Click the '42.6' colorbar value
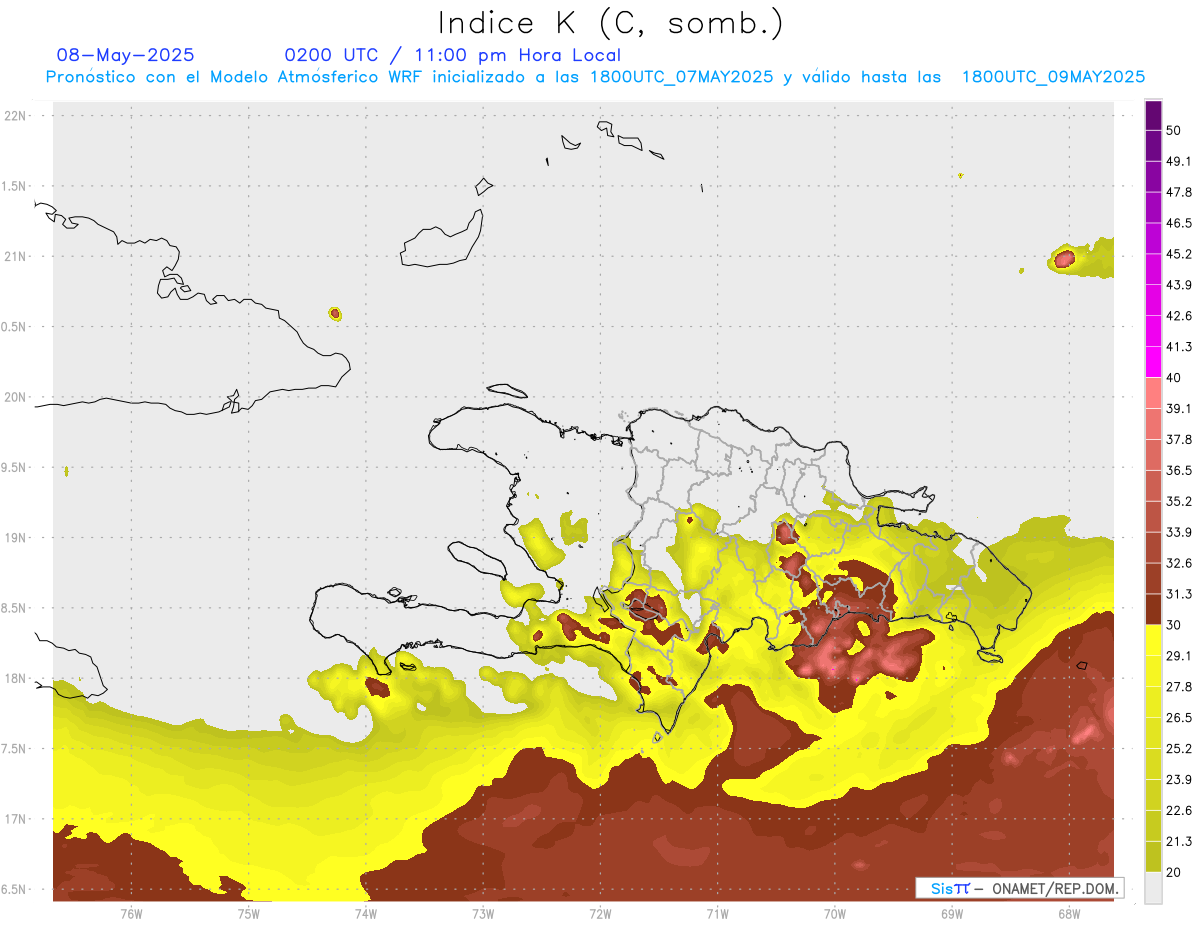The height and width of the screenshot is (927, 1200). click(x=1178, y=316)
